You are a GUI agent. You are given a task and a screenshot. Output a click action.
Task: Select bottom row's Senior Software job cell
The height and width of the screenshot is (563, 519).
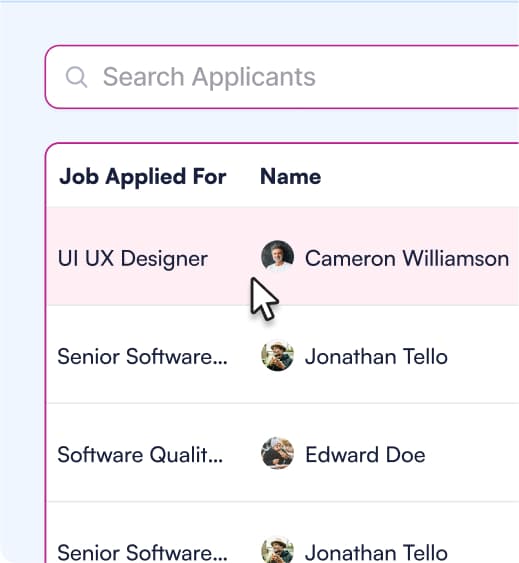(x=143, y=552)
